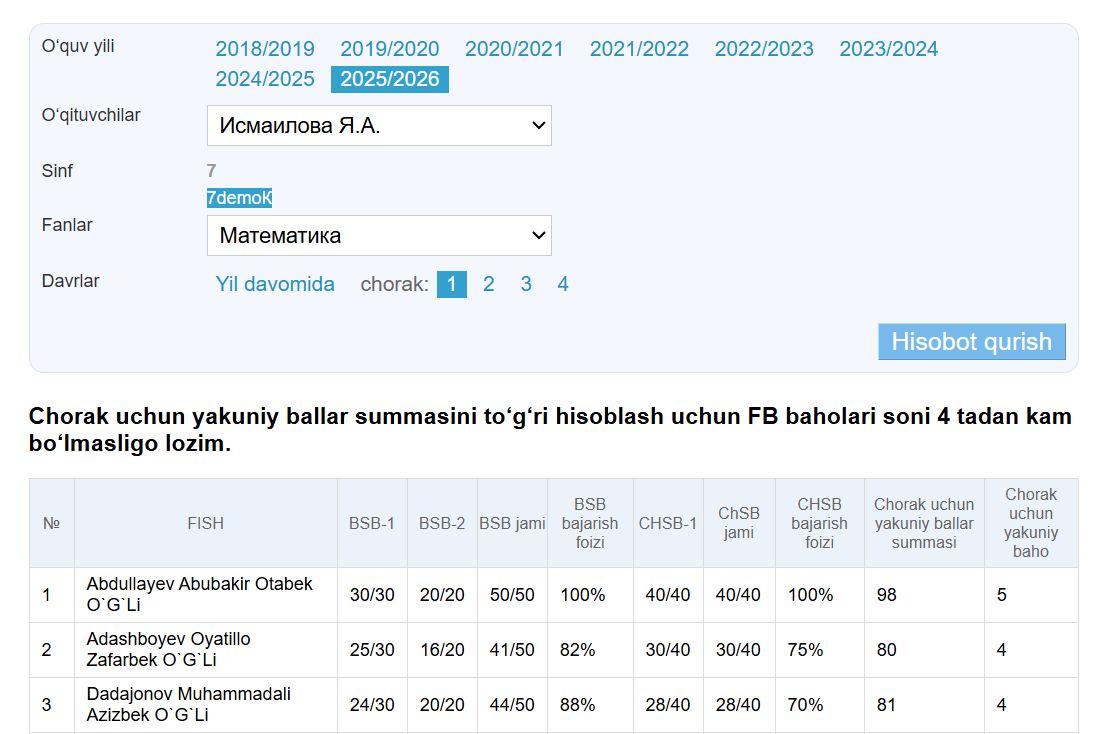Select quarter 2
The width and height of the screenshot is (1109, 734).
[489, 284]
